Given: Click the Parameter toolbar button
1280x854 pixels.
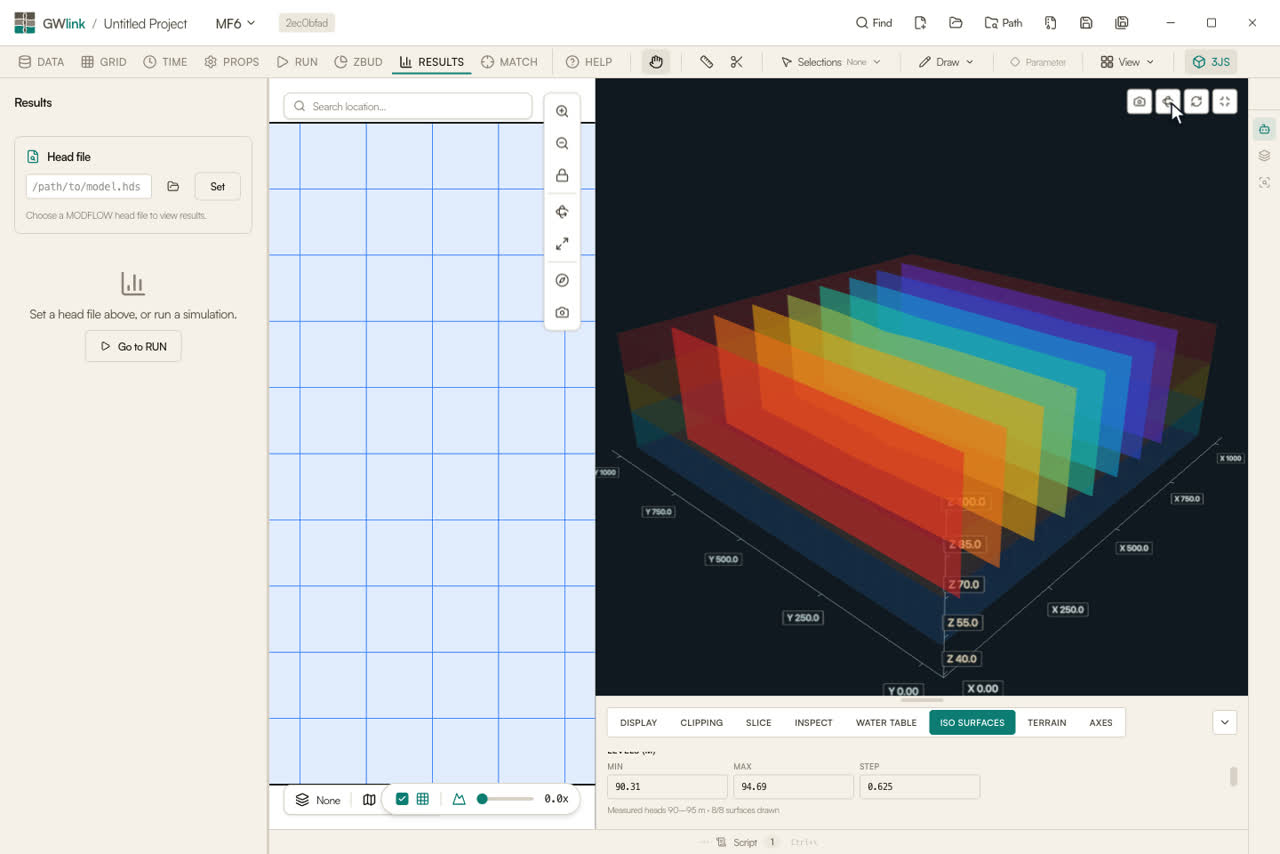Looking at the screenshot, I should (1037, 62).
